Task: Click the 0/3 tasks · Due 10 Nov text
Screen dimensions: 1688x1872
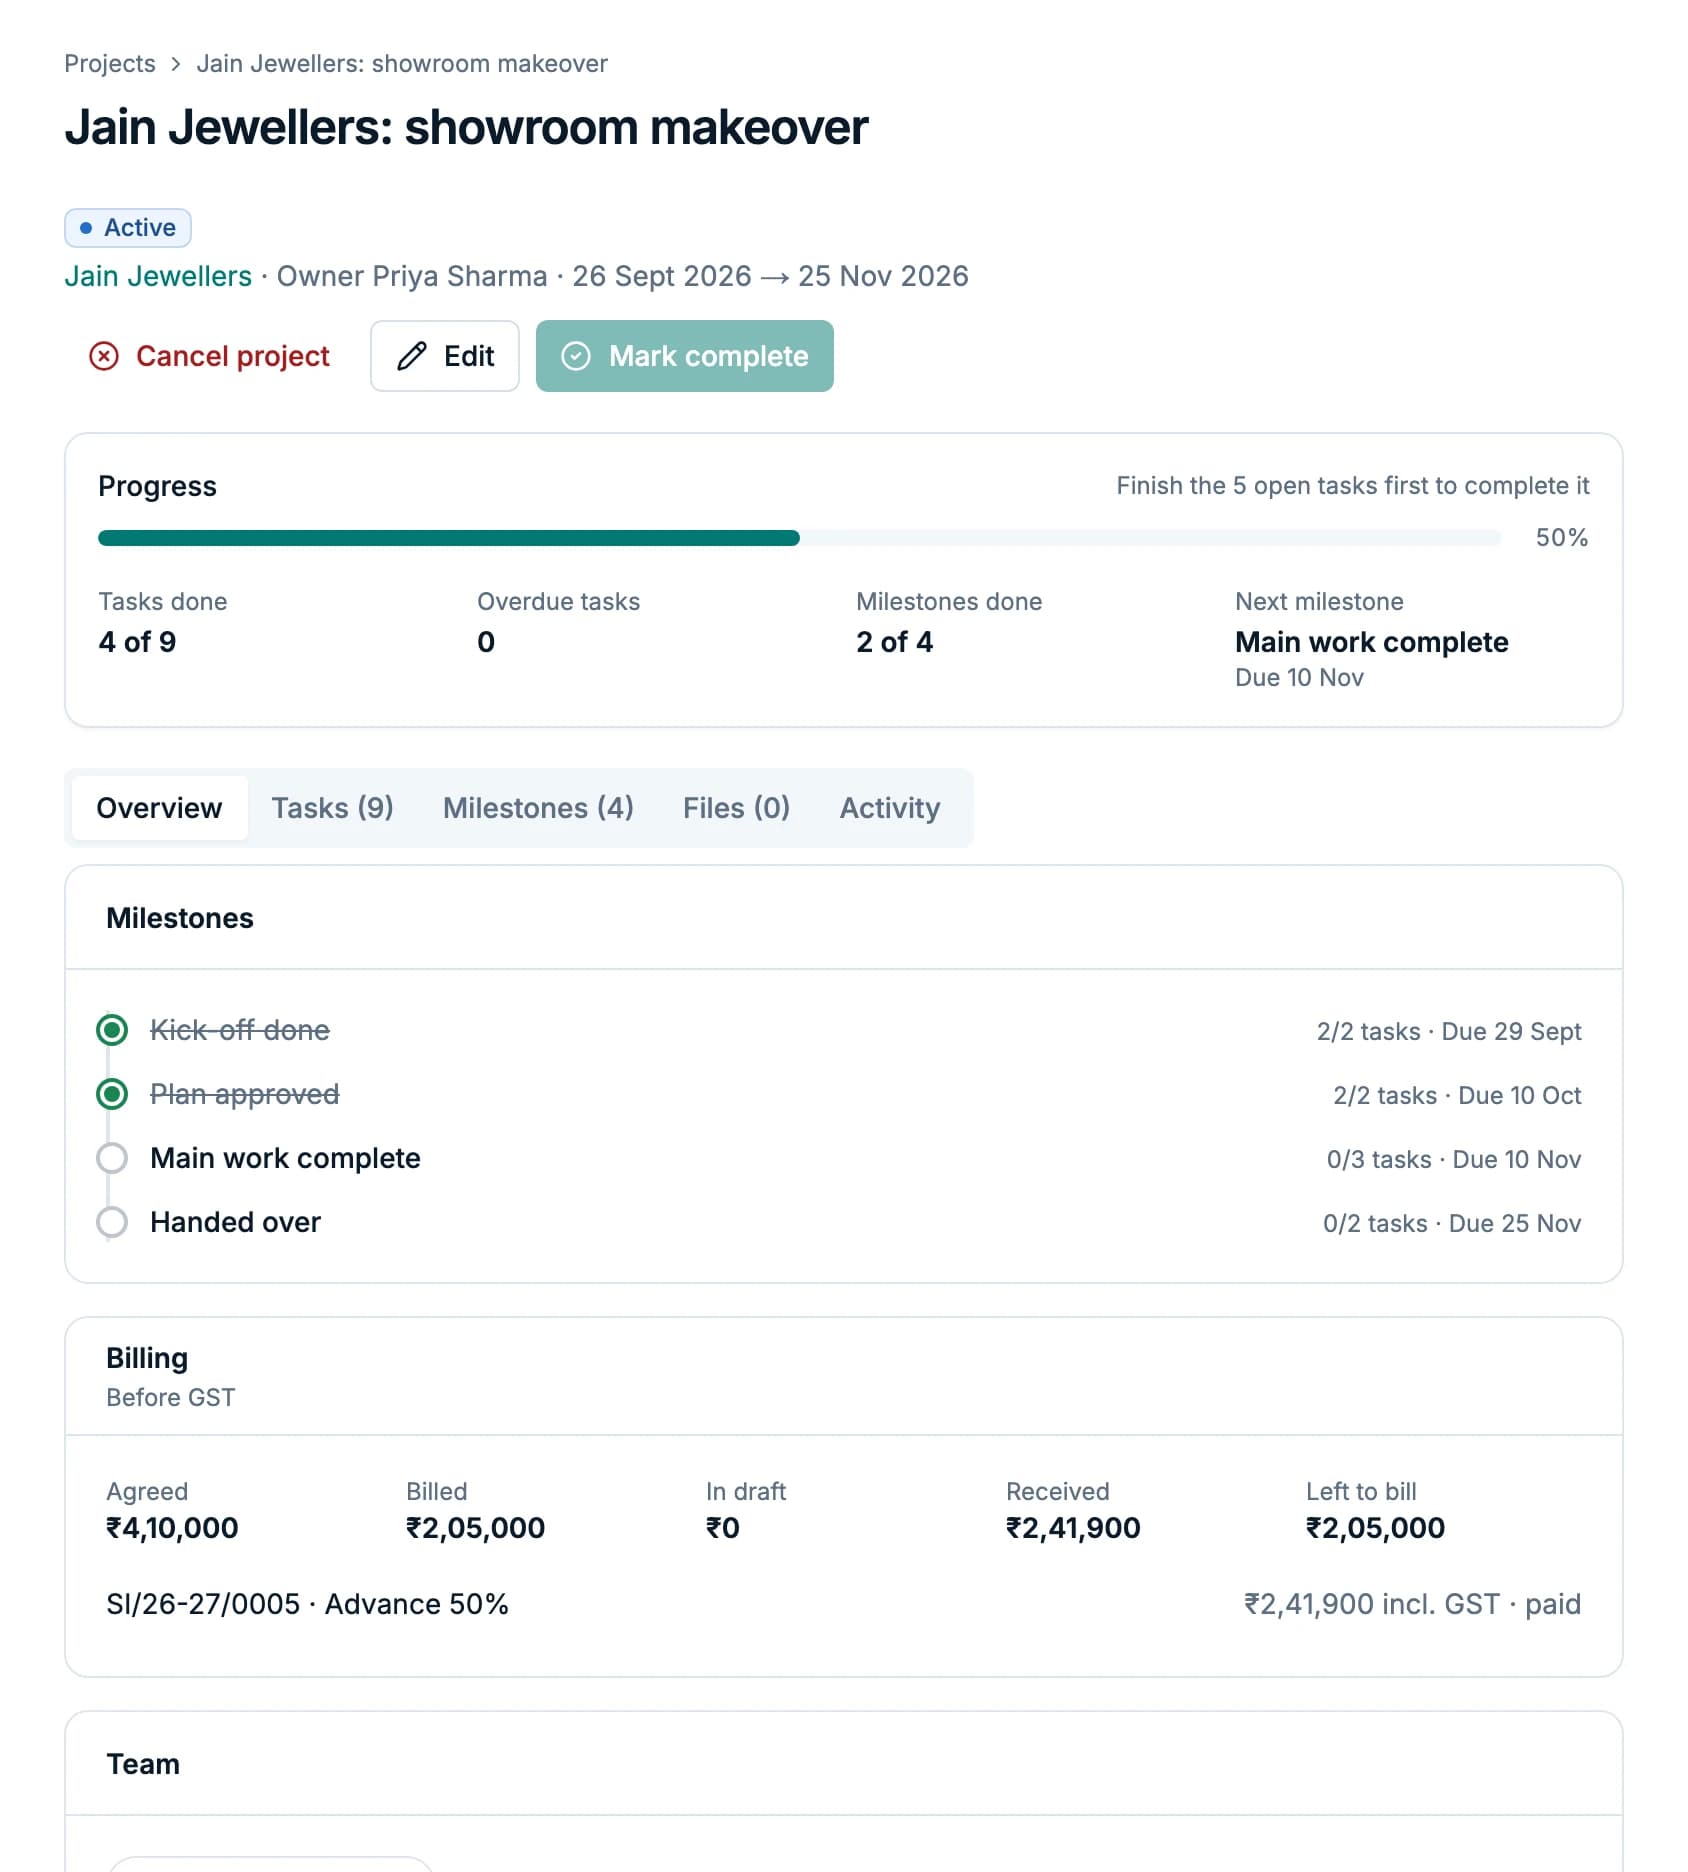Action: click(x=1454, y=1159)
